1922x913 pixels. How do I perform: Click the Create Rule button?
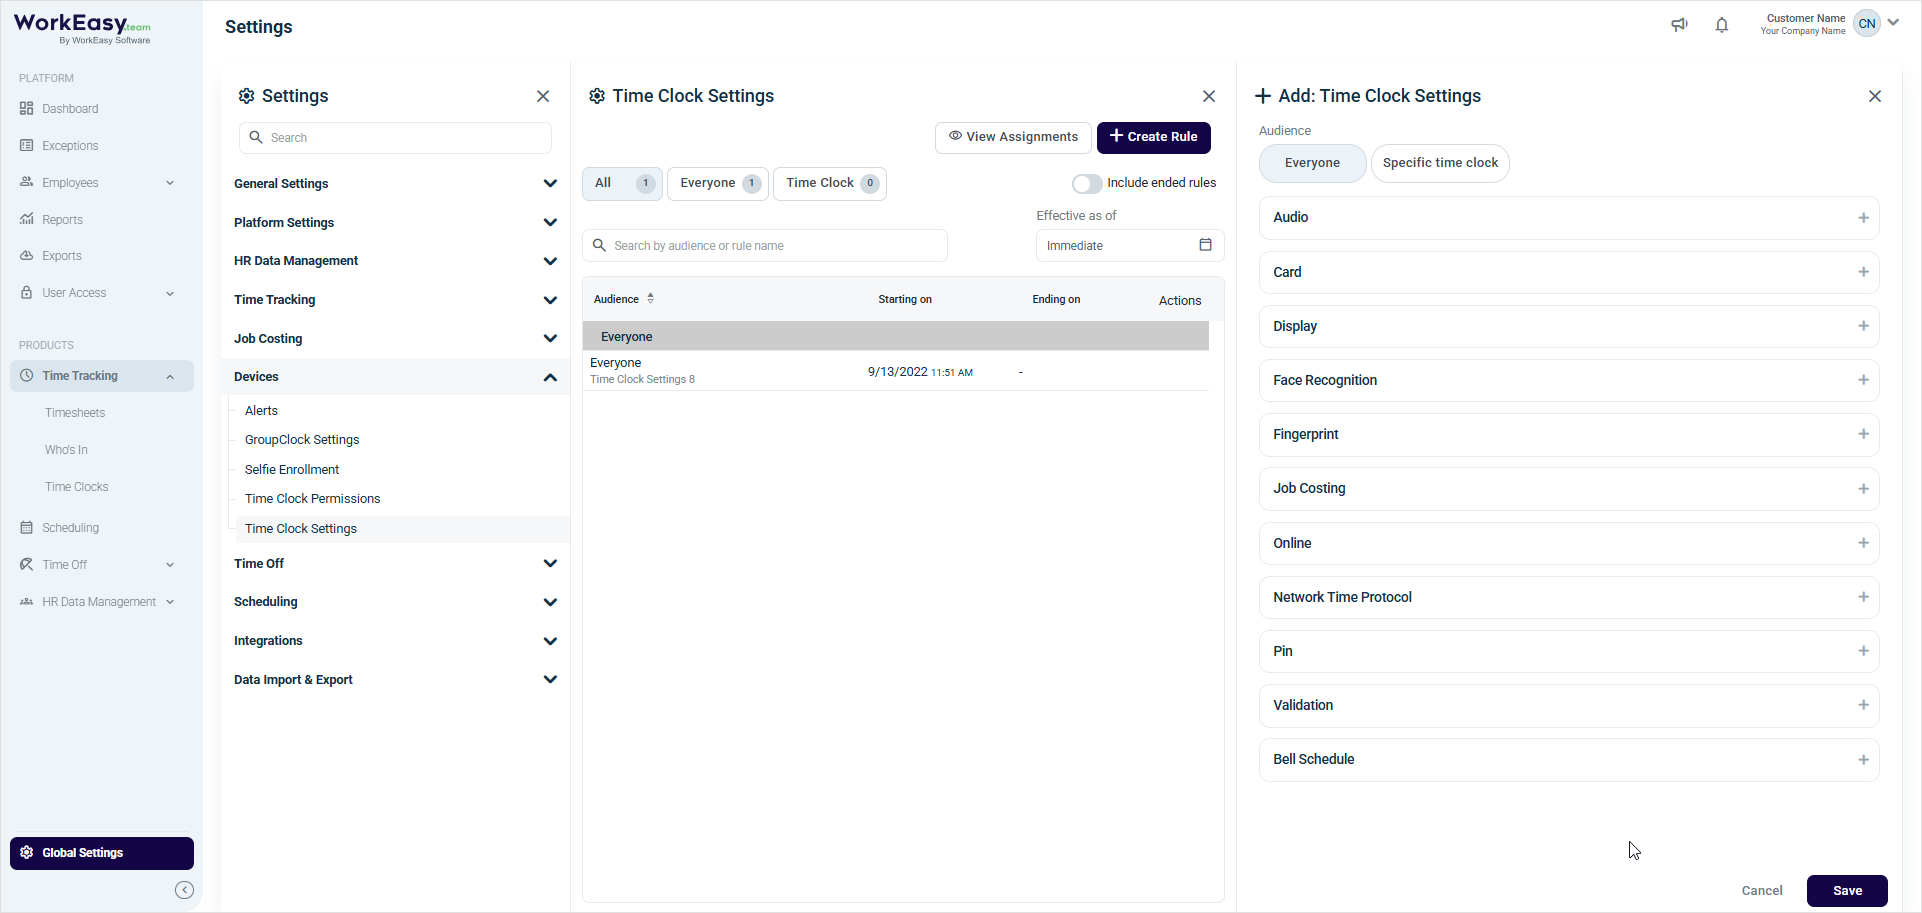pos(1153,137)
